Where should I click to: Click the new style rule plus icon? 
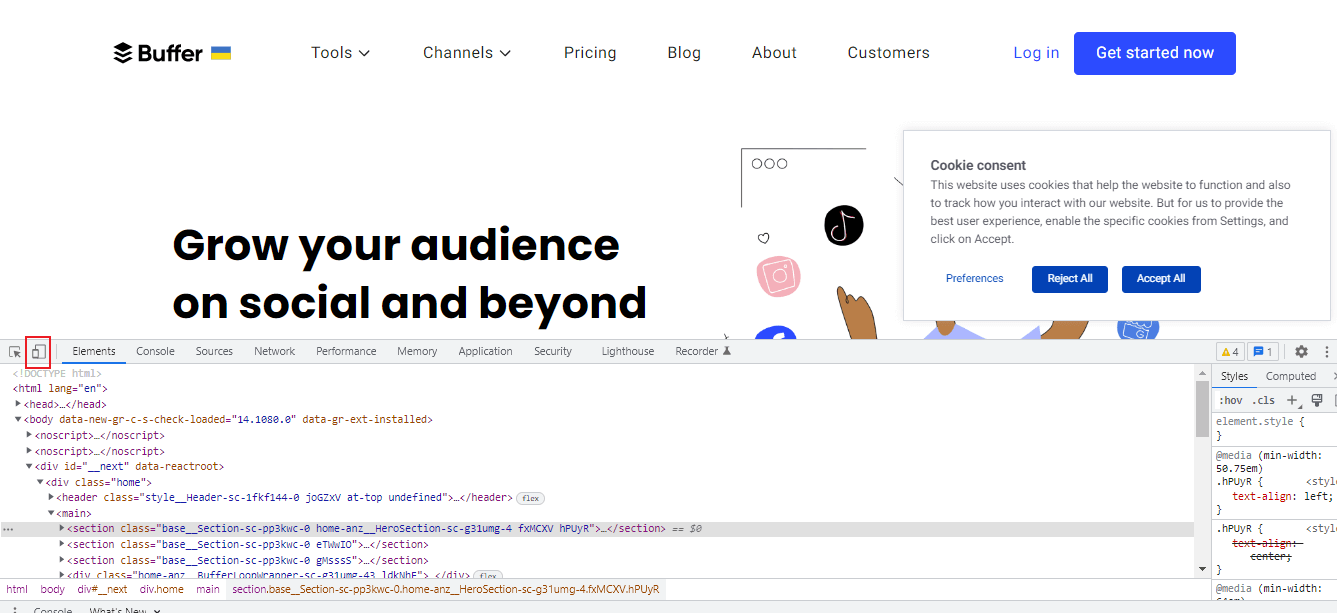[x=1292, y=400]
